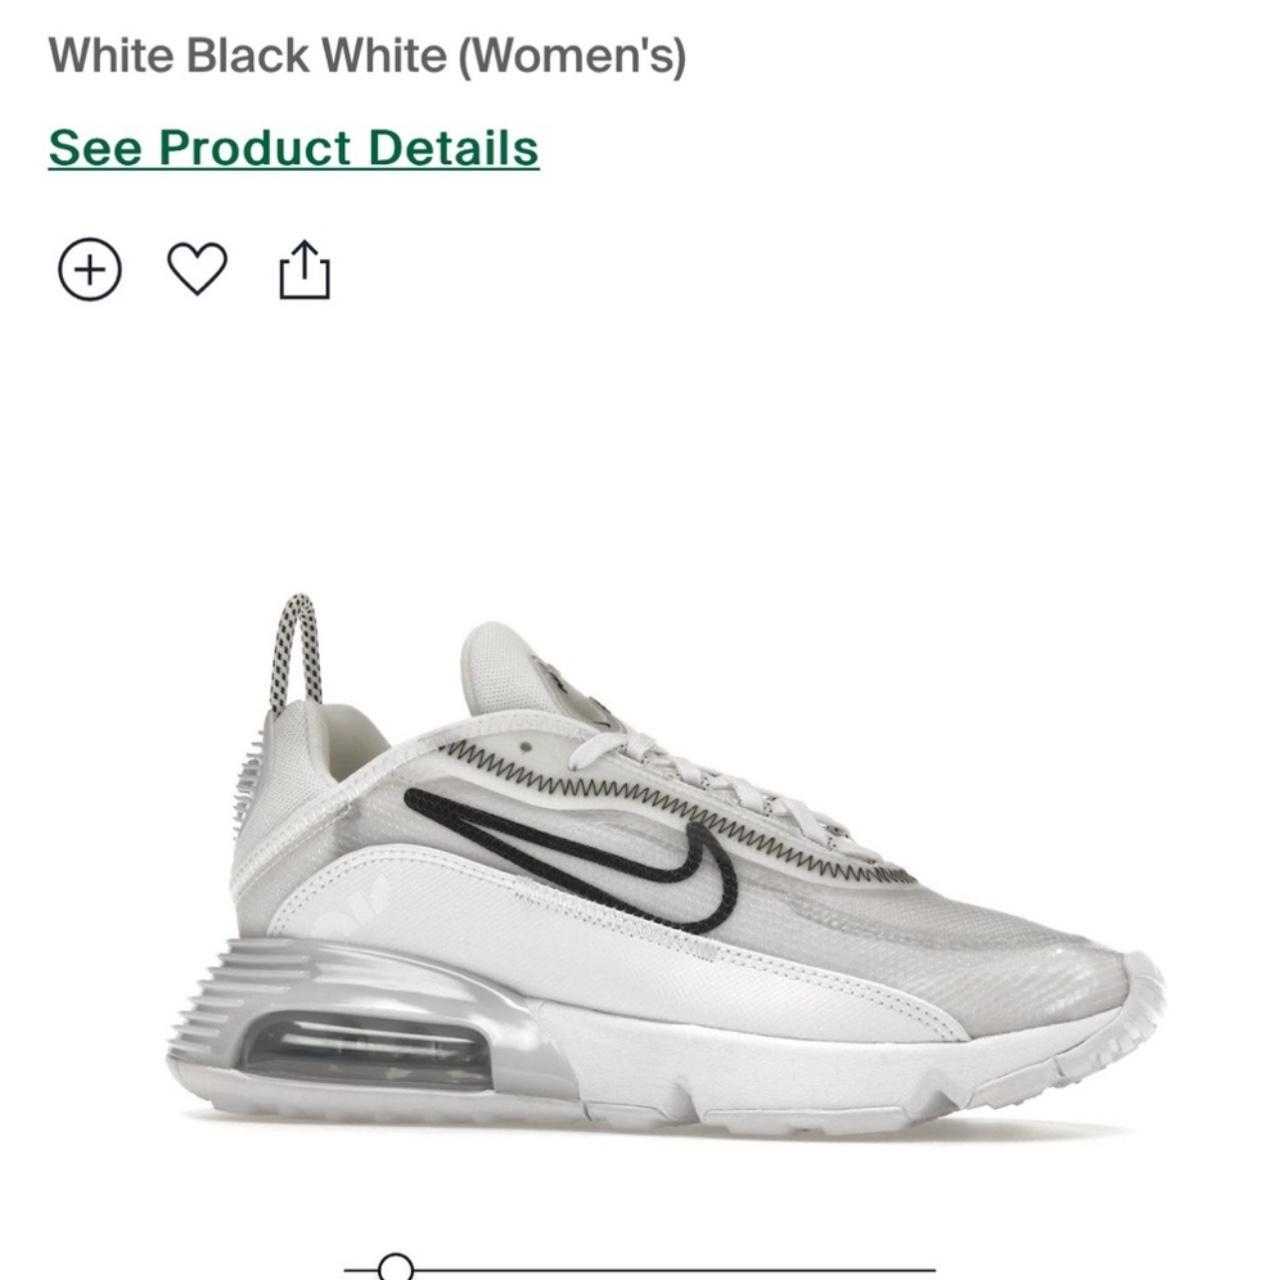Favorite the shoe with the heart icon
The width and height of the screenshot is (1280, 1280).
coord(197,269)
